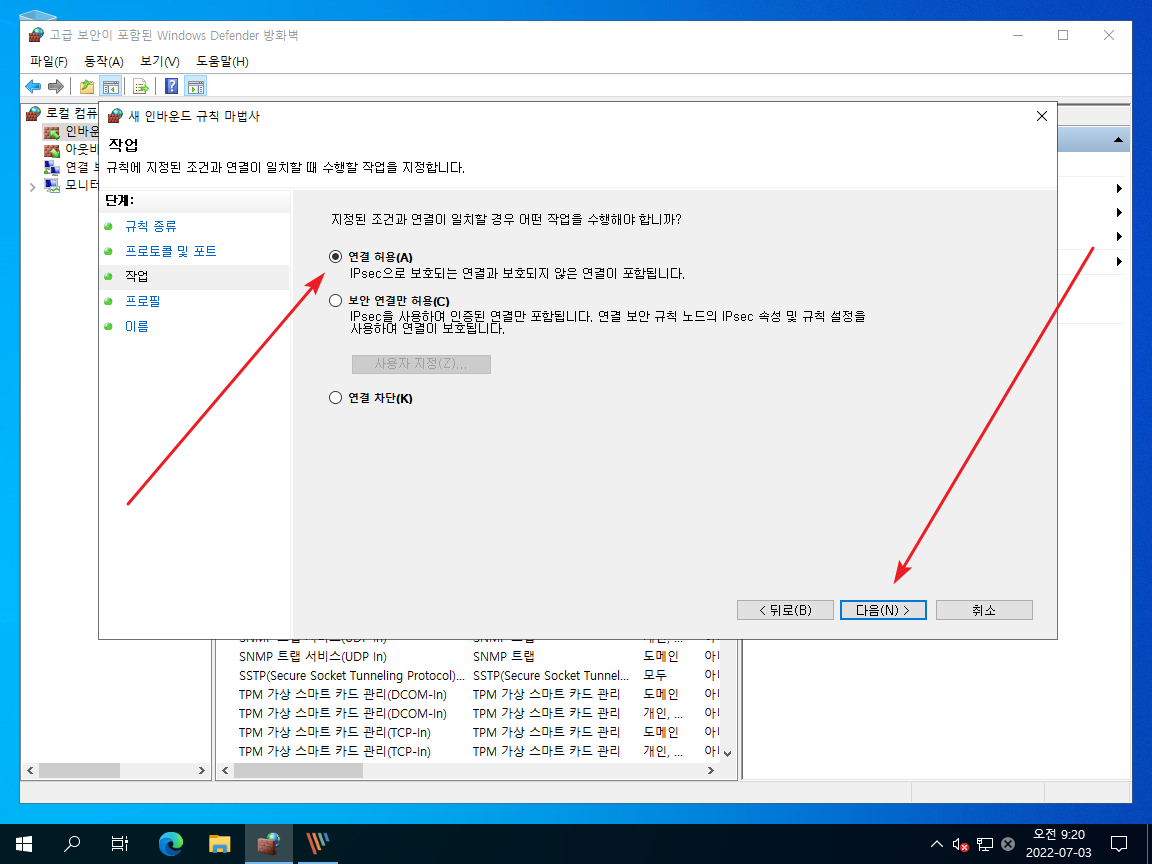
Task: Click the 인바운드 규칙 tree node icon
Action: [x=51, y=132]
